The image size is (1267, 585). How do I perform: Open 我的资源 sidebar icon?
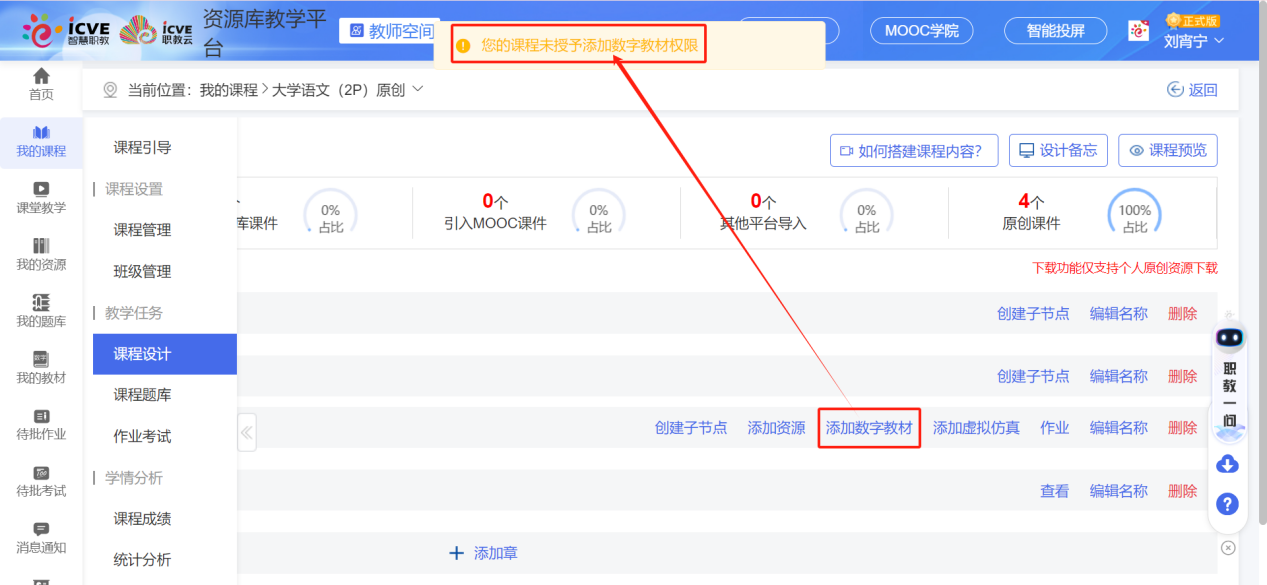point(41,254)
